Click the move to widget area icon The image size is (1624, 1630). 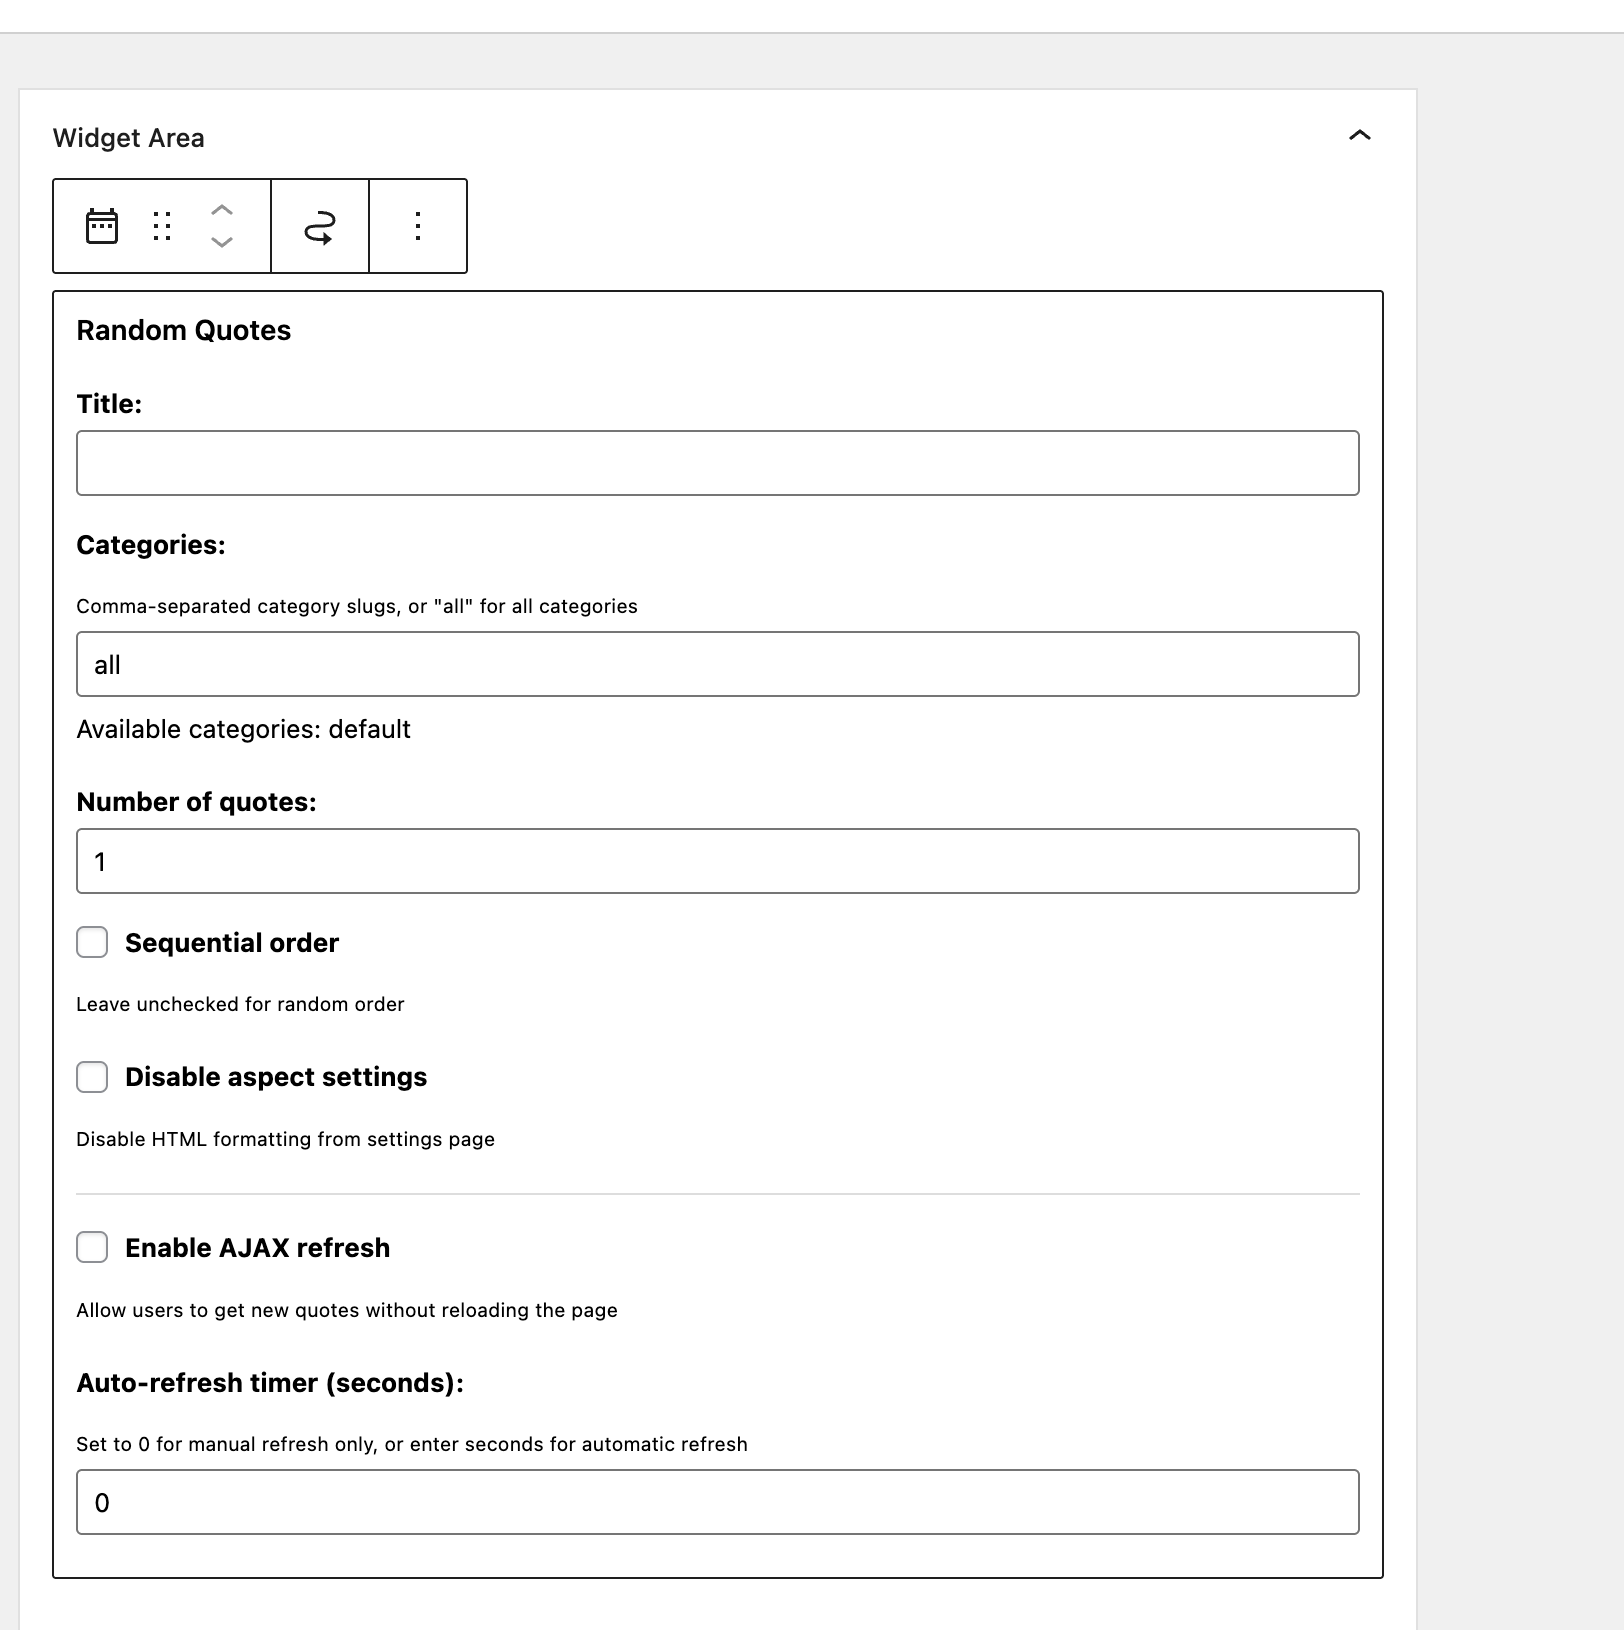point(320,227)
